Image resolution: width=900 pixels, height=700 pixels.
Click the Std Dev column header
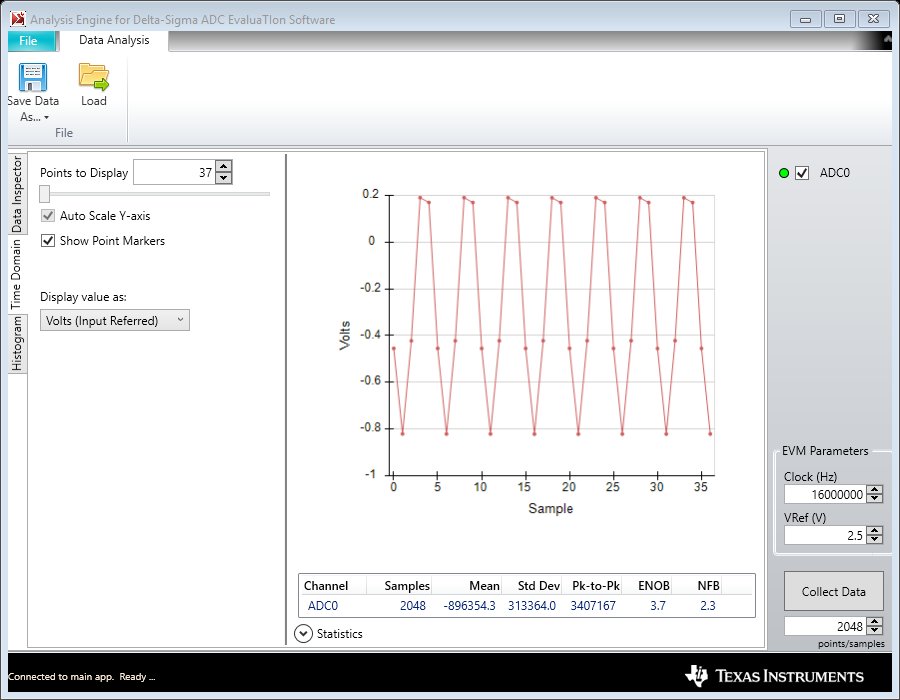click(x=538, y=585)
